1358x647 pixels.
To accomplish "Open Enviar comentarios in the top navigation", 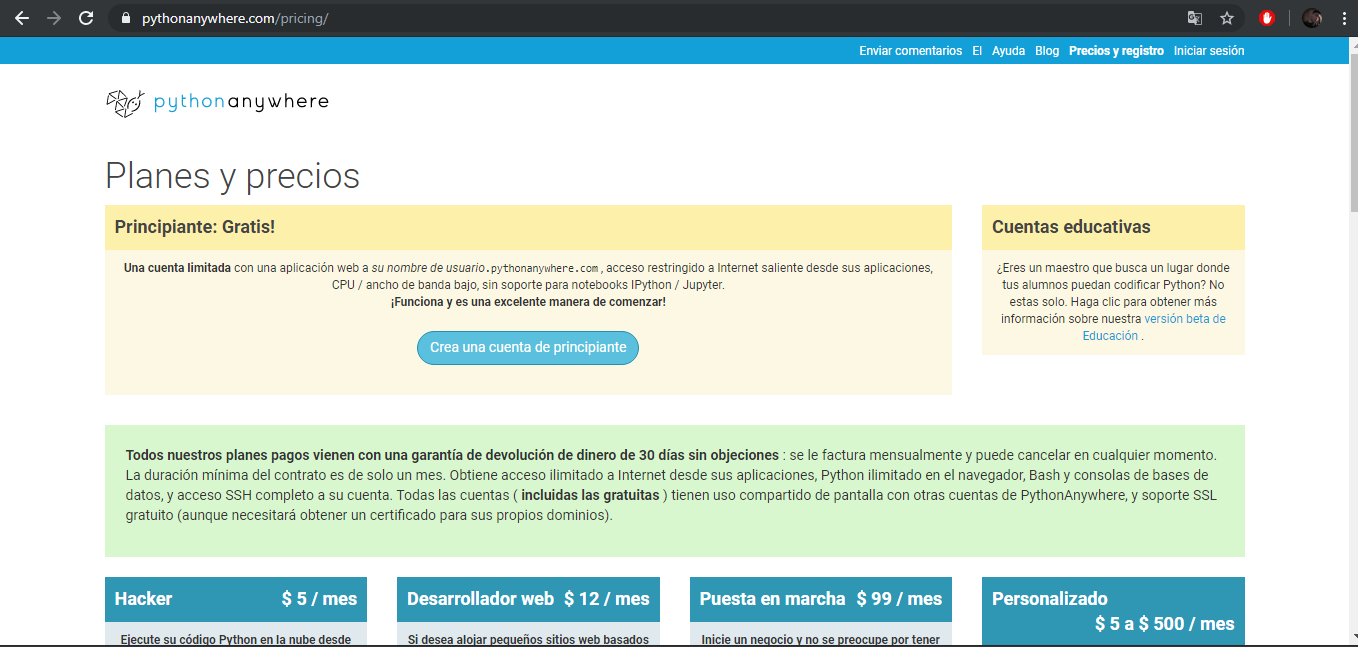I will [x=910, y=51].
